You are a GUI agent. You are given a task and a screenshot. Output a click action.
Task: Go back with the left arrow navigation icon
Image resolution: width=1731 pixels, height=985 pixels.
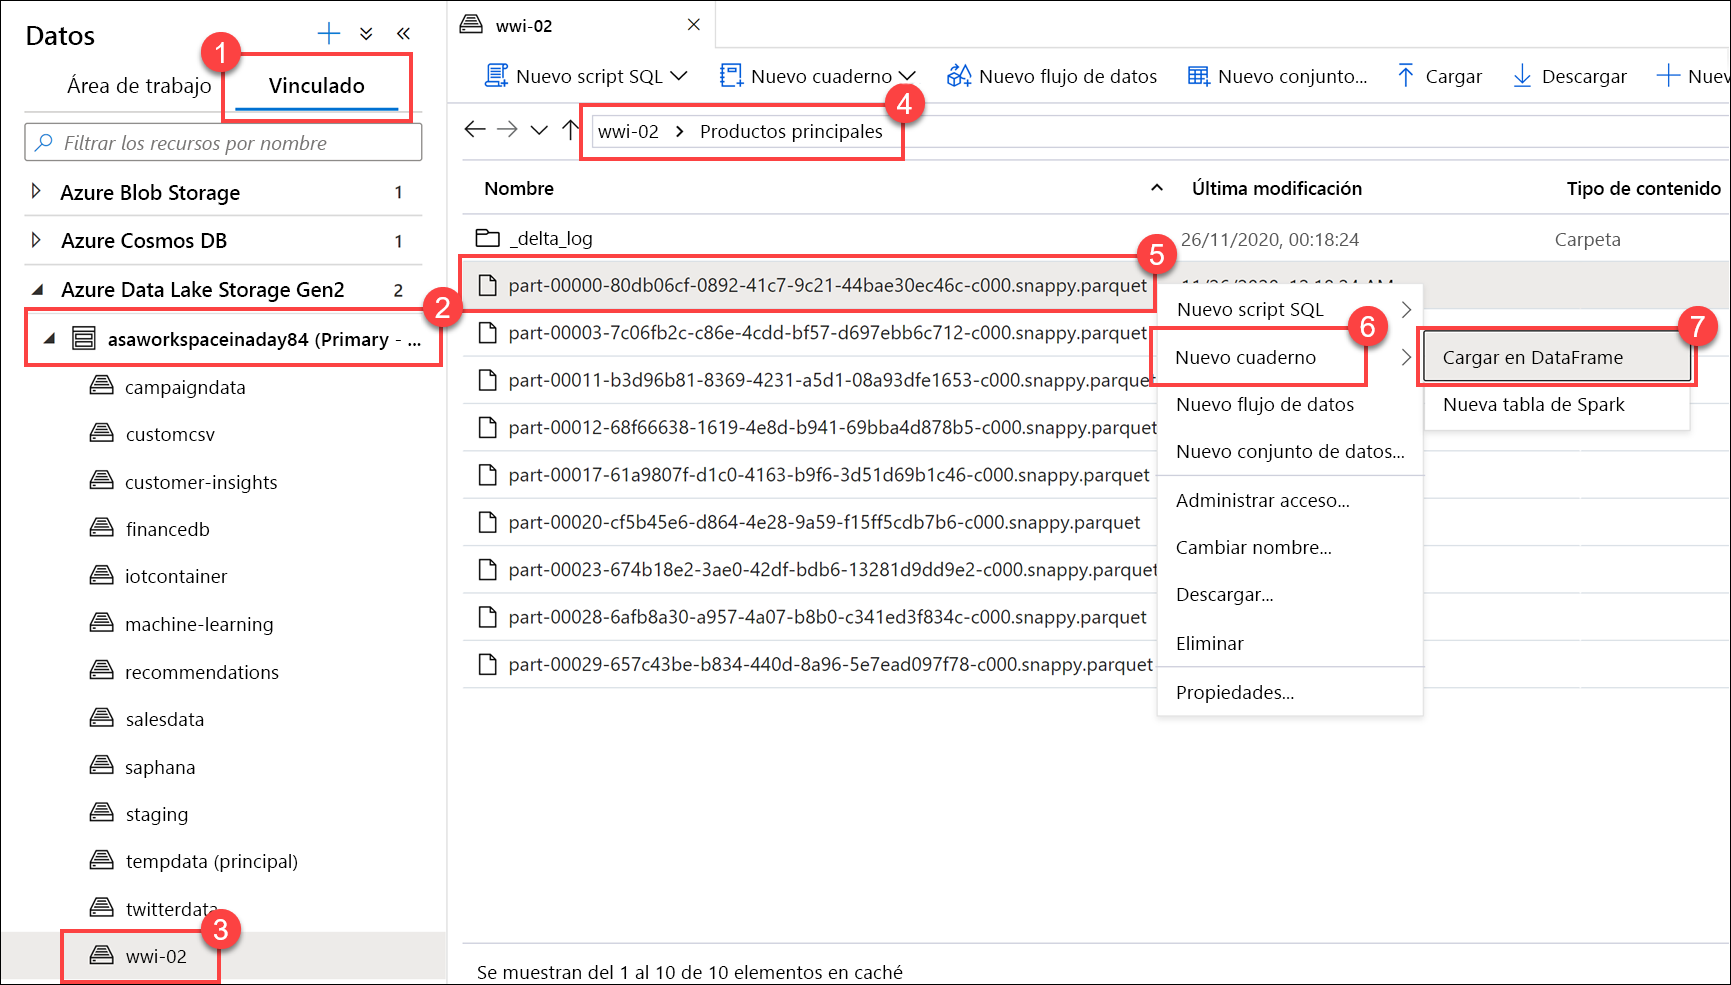475,129
